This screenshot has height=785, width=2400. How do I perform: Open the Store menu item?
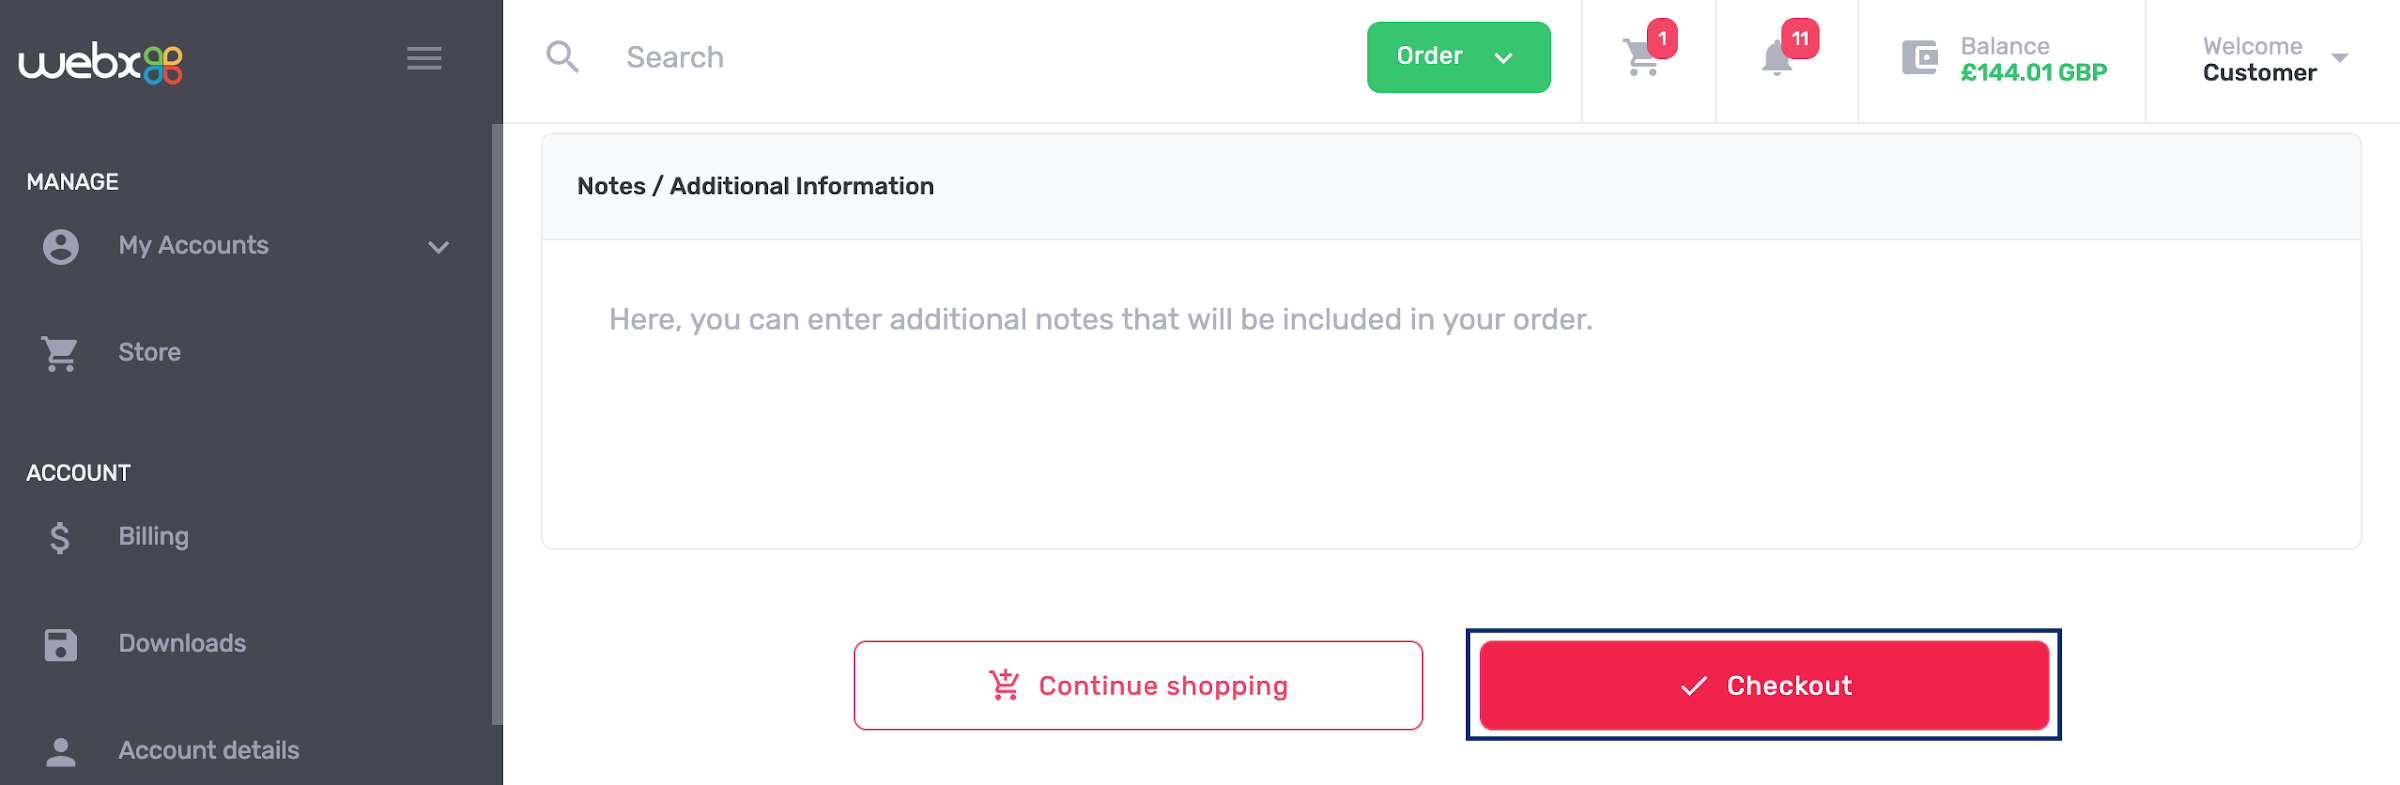[x=150, y=352]
